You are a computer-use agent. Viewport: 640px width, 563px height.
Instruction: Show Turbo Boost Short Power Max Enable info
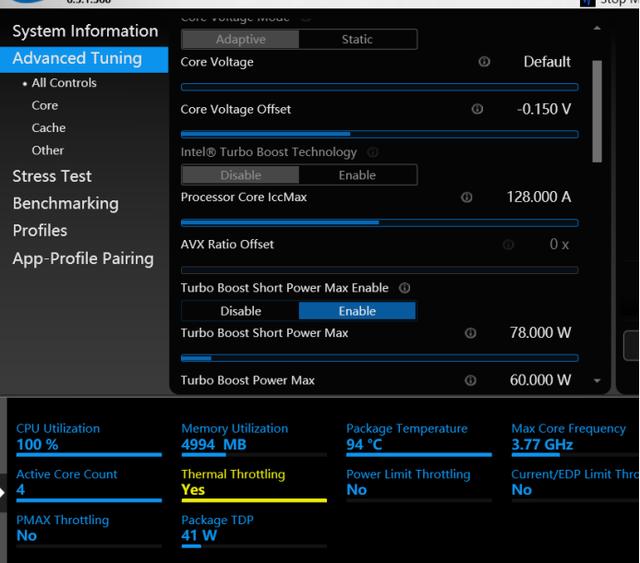click(x=404, y=288)
